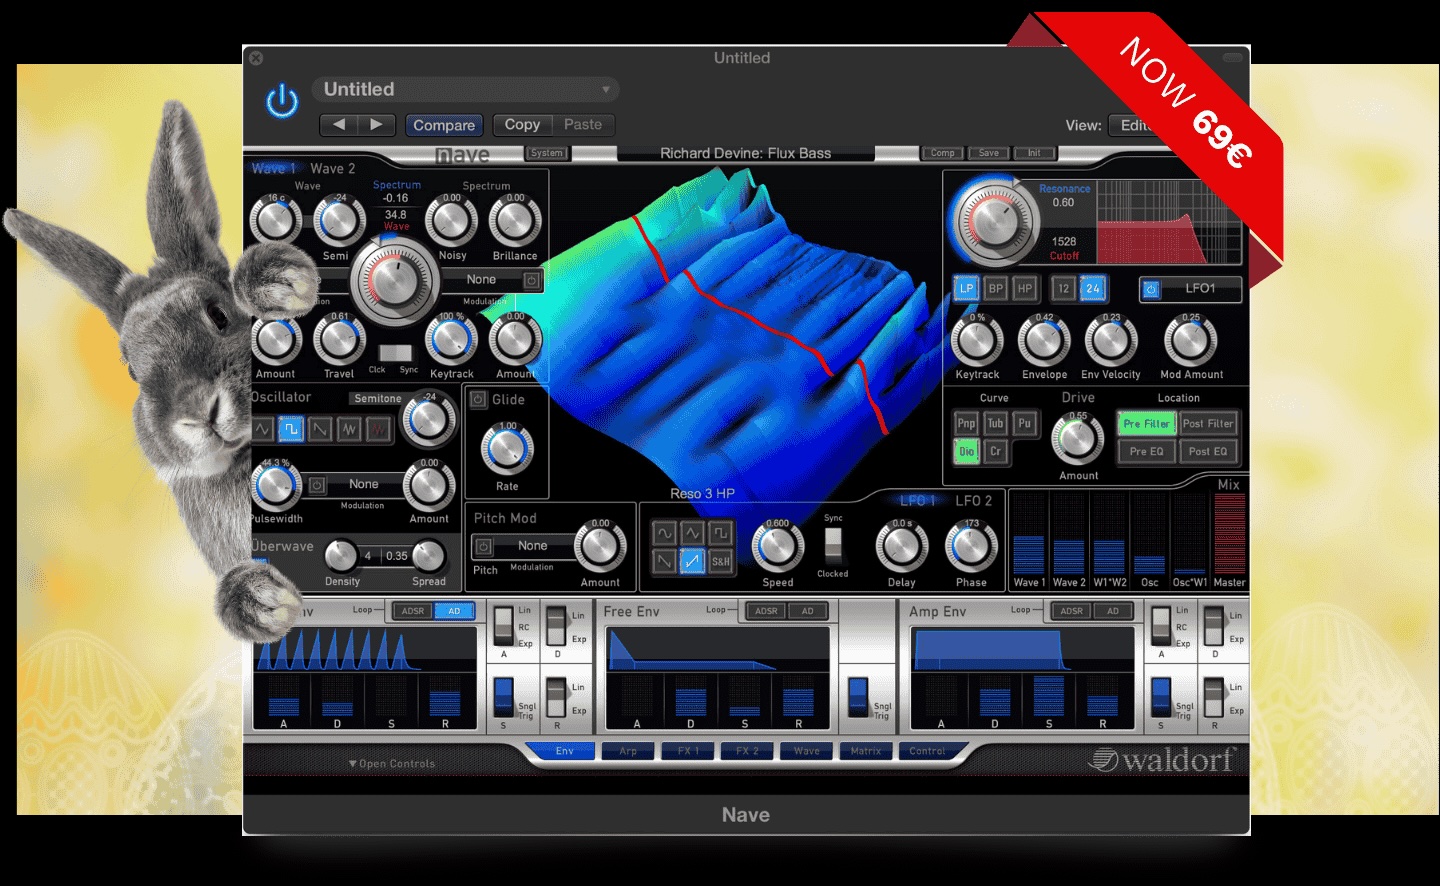
Task: Click the Paste button
Action: point(583,125)
